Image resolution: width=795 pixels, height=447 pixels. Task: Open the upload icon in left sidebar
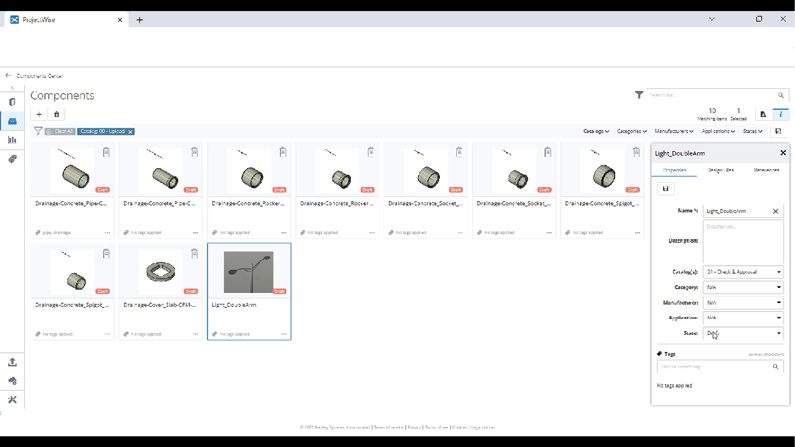tap(12, 362)
